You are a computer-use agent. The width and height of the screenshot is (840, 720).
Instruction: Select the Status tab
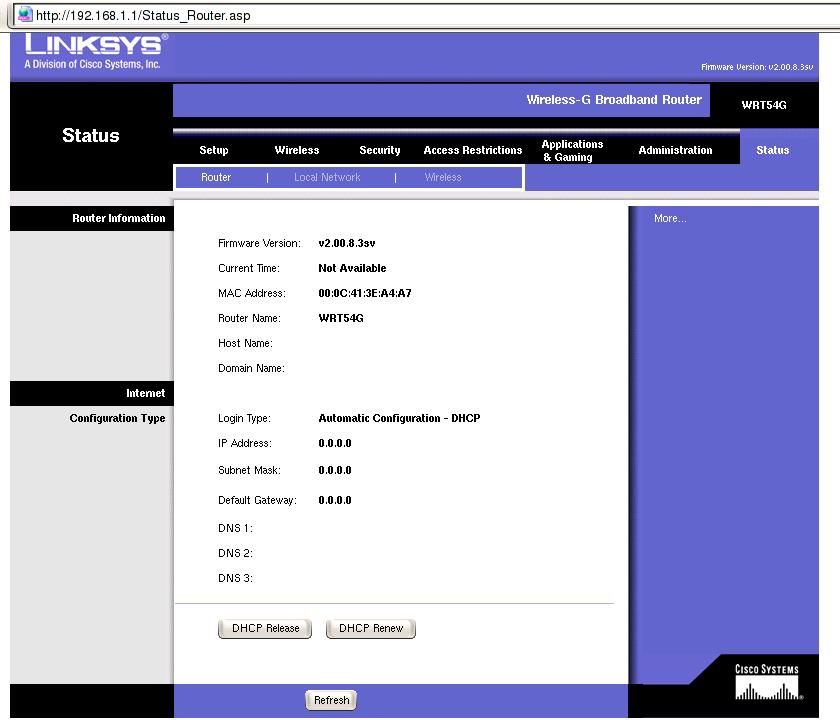coord(772,151)
